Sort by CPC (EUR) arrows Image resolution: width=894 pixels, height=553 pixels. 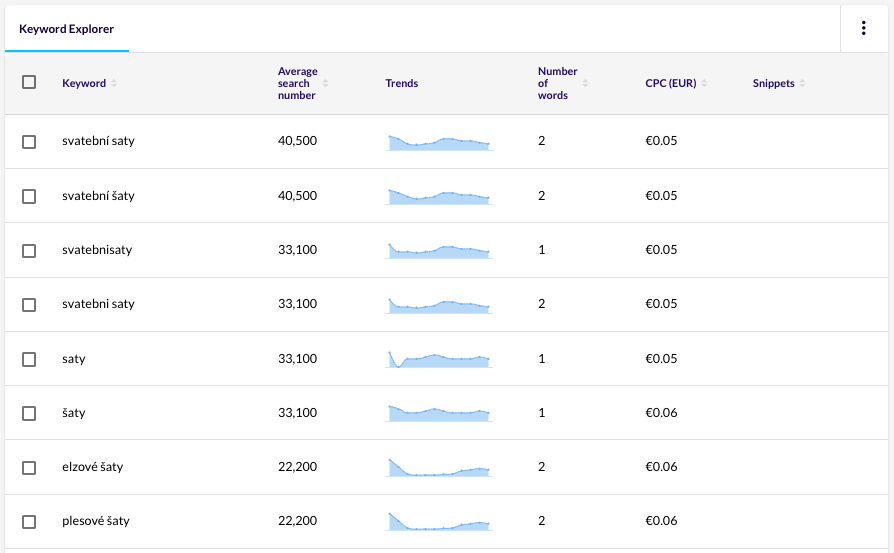(x=704, y=83)
